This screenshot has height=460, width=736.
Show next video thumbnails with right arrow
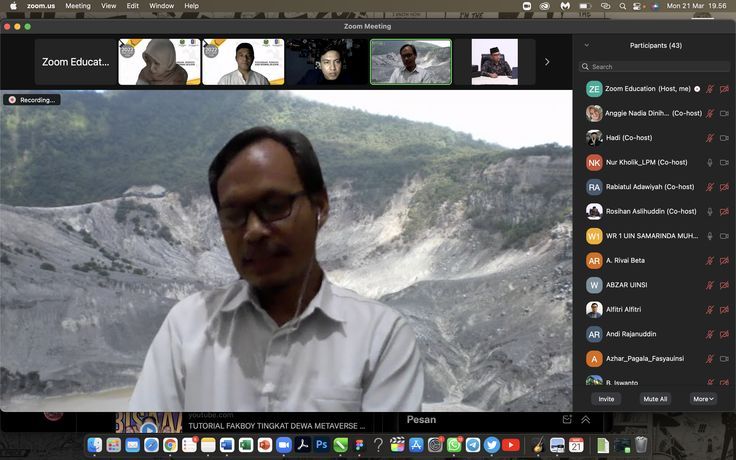547,61
